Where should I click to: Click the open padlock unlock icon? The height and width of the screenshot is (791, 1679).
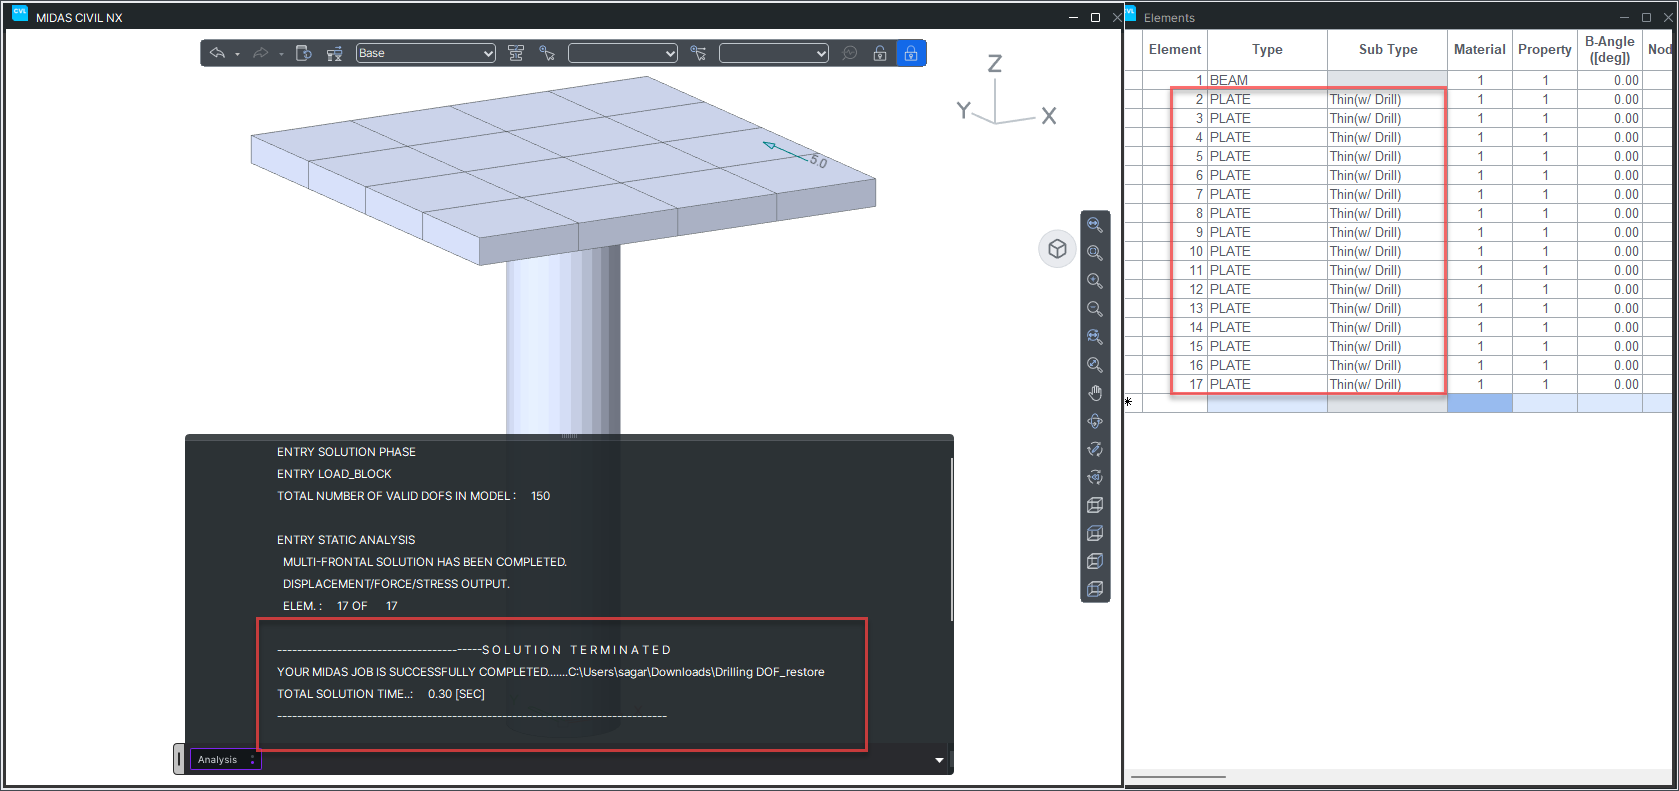point(880,53)
